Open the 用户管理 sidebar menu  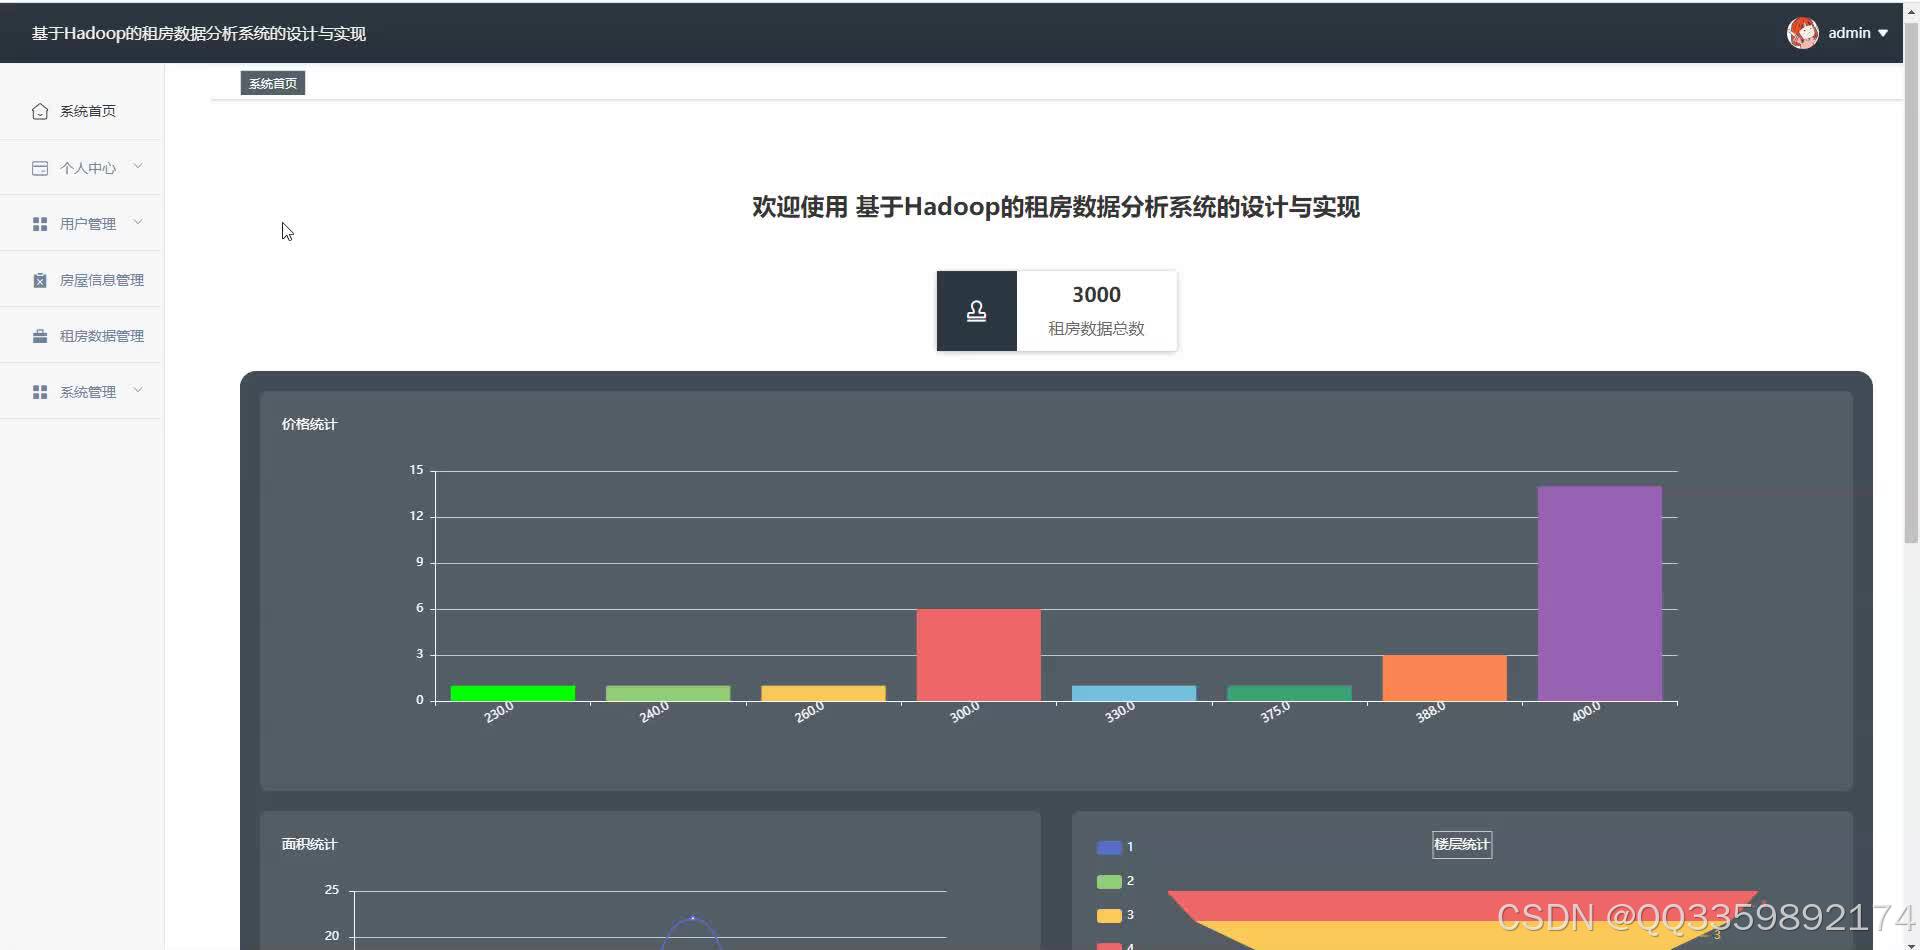[x=81, y=224]
